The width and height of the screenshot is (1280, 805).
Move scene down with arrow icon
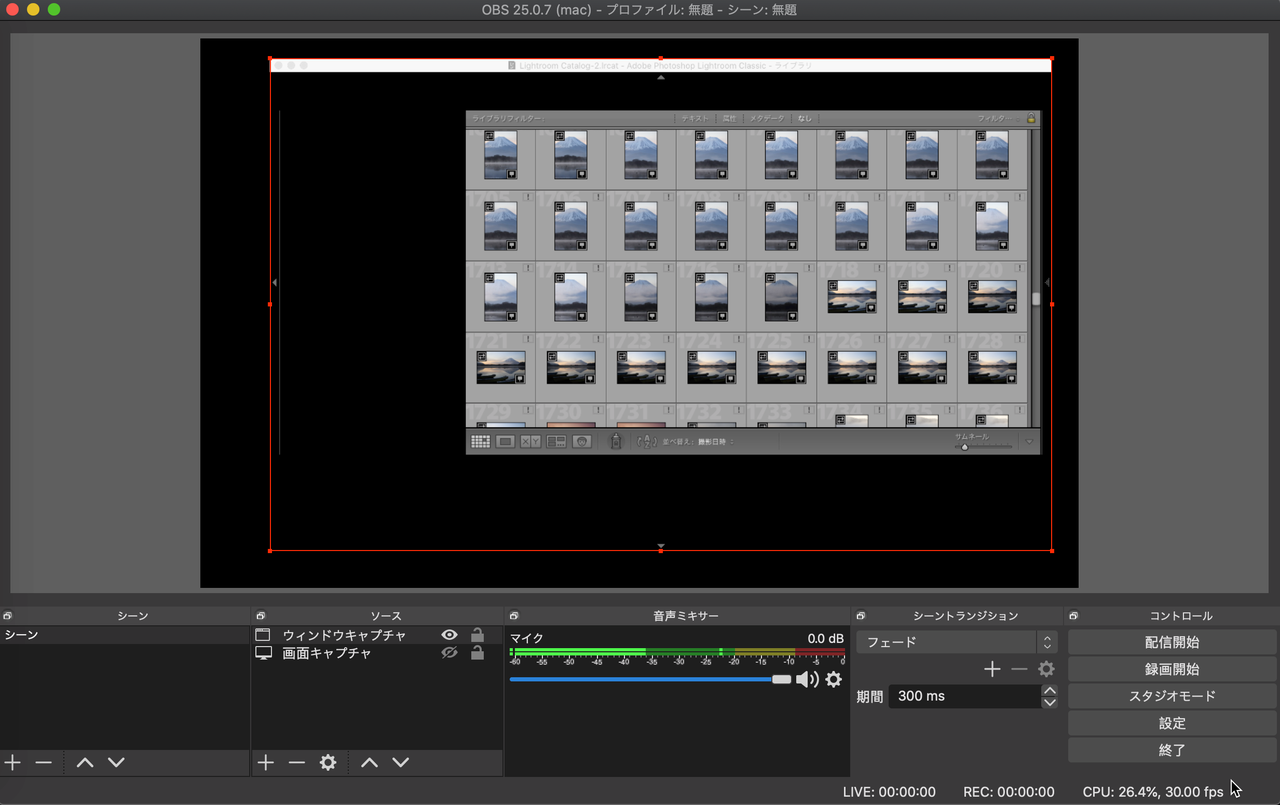coord(116,762)
